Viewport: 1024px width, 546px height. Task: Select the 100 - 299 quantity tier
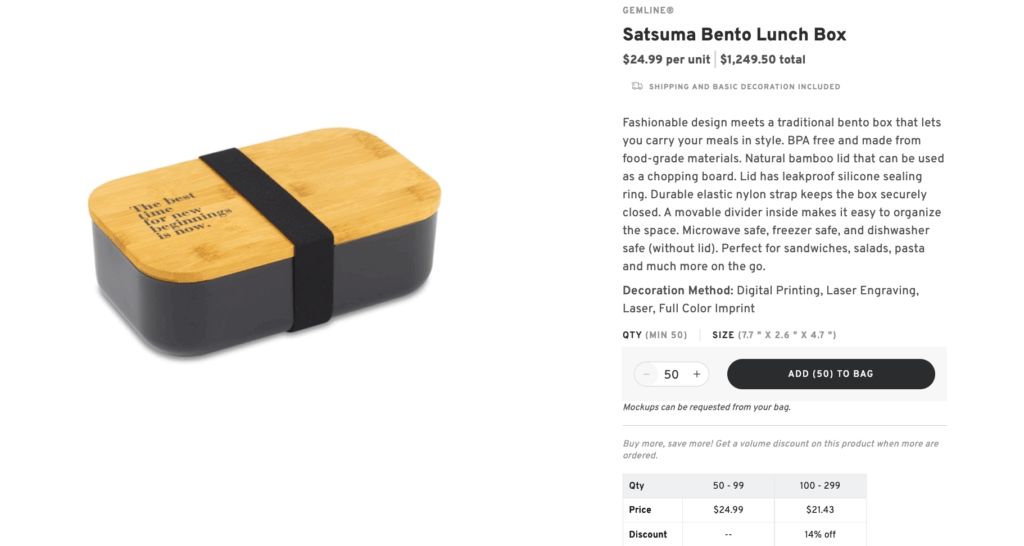[x=820, y=485]
